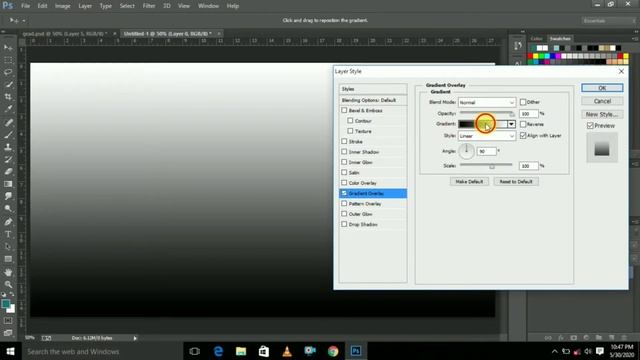Viewport: 640px width, 360px height.
Task: Toggle the Preview checkbox
Action: 590,126
